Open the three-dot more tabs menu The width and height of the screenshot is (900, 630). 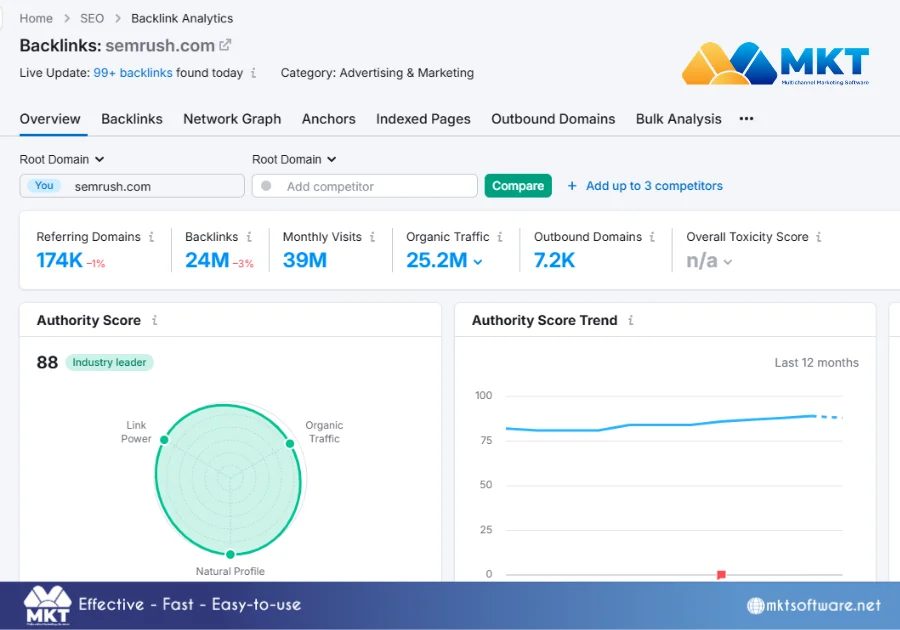[x=746, y=118]
